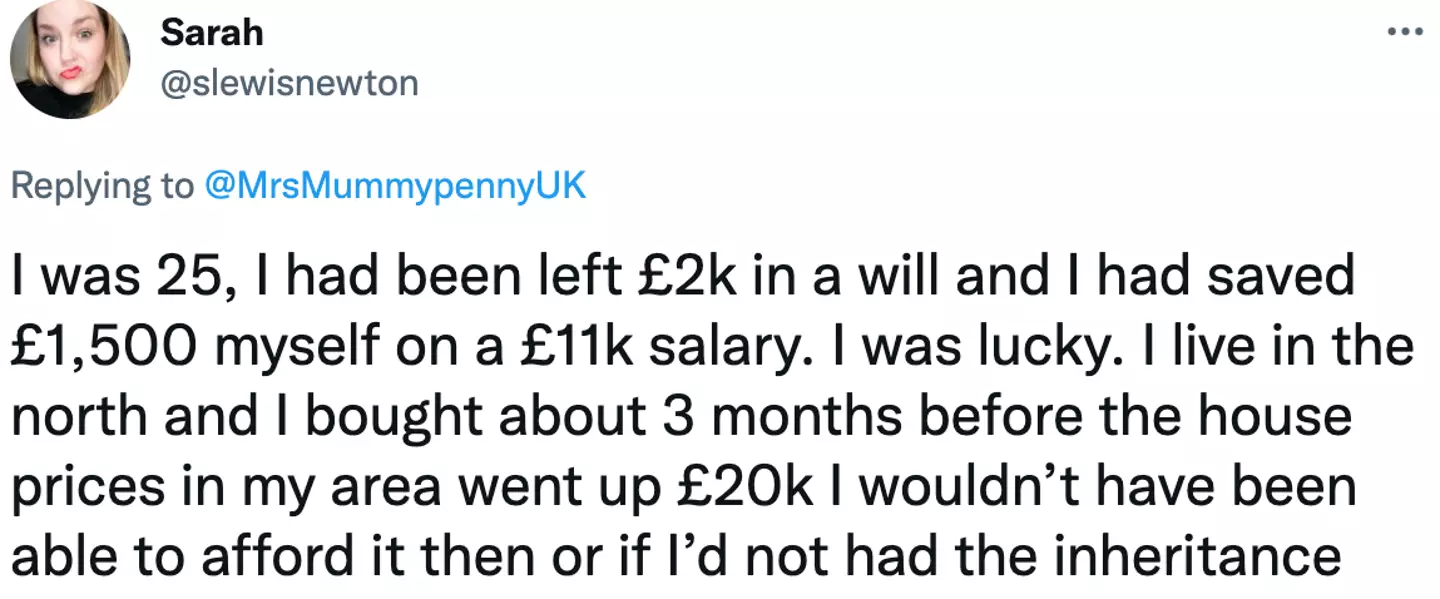Open the display name "Sarah"
This screenshot has height=599, width=1440.
211,33
